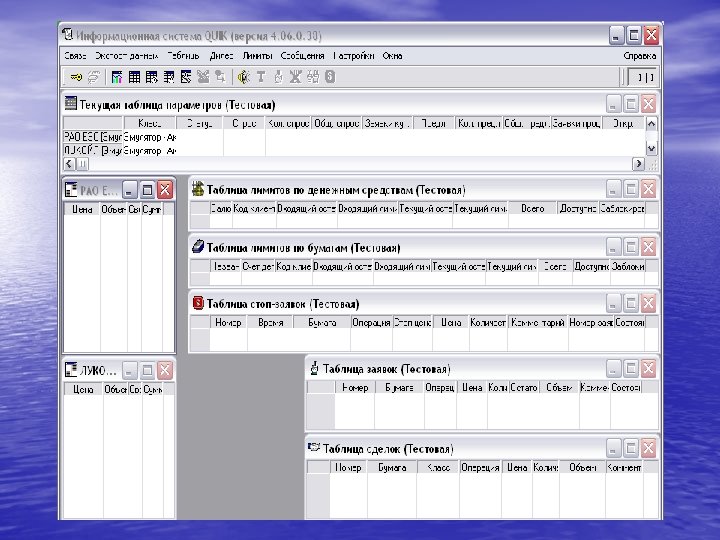The image size is (720, 540).
Task: Open the Таблицы menu
Action: 183,56
